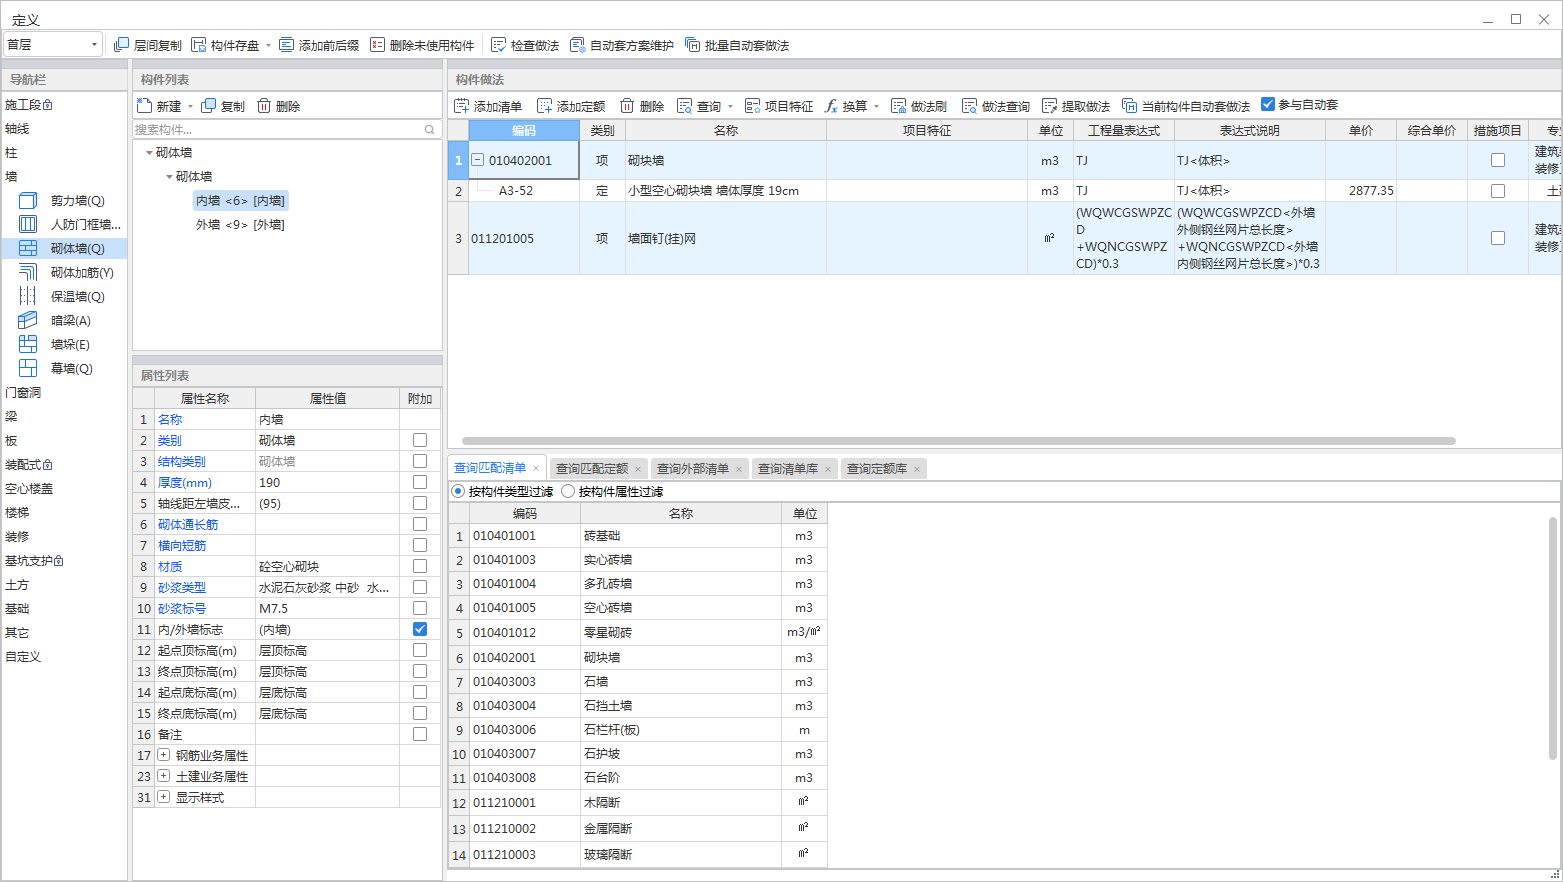
Task: Switch to 查询匹配定额 tab
Action: [x=592, y=468]
